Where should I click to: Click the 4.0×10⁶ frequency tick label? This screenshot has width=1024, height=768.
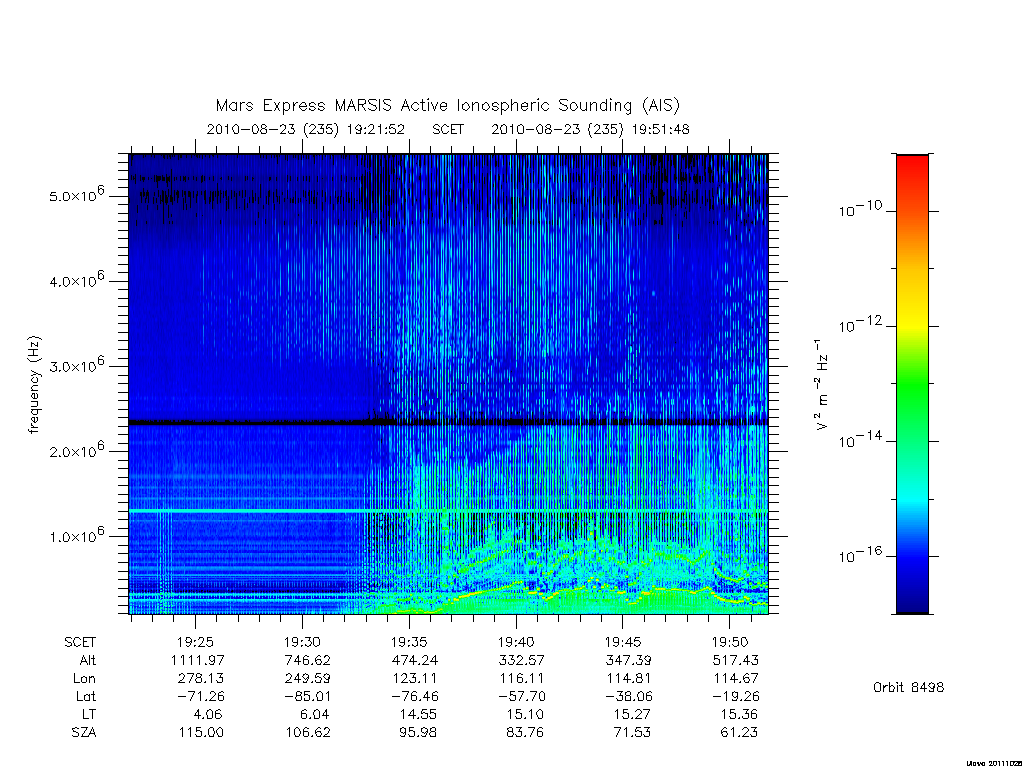[76, 280]
